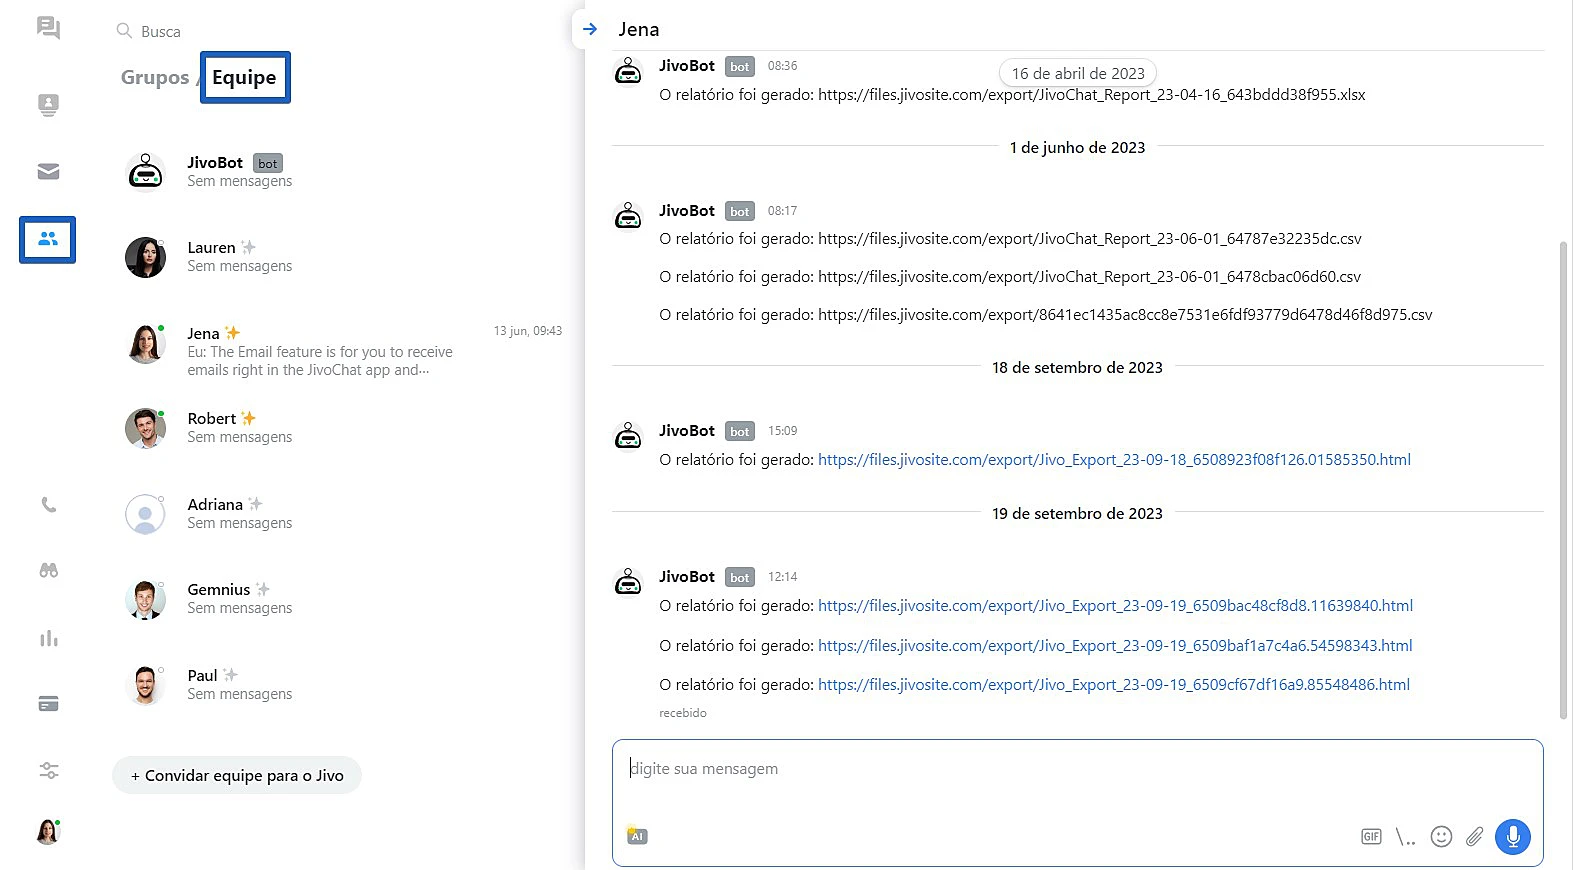Open the Jivo_Export 23-09-18 report link
Screen dimensions: 1583x870
[1114, 460]
